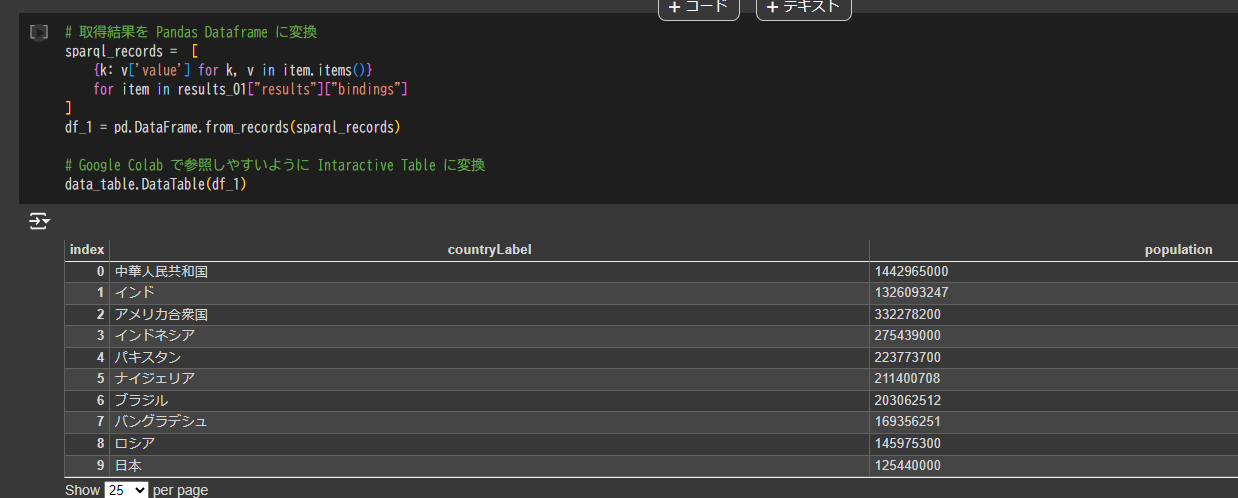The width and height of the screenshot is (1238, 498).
Task: Click the population value 145975300
Action: point(907,443)
